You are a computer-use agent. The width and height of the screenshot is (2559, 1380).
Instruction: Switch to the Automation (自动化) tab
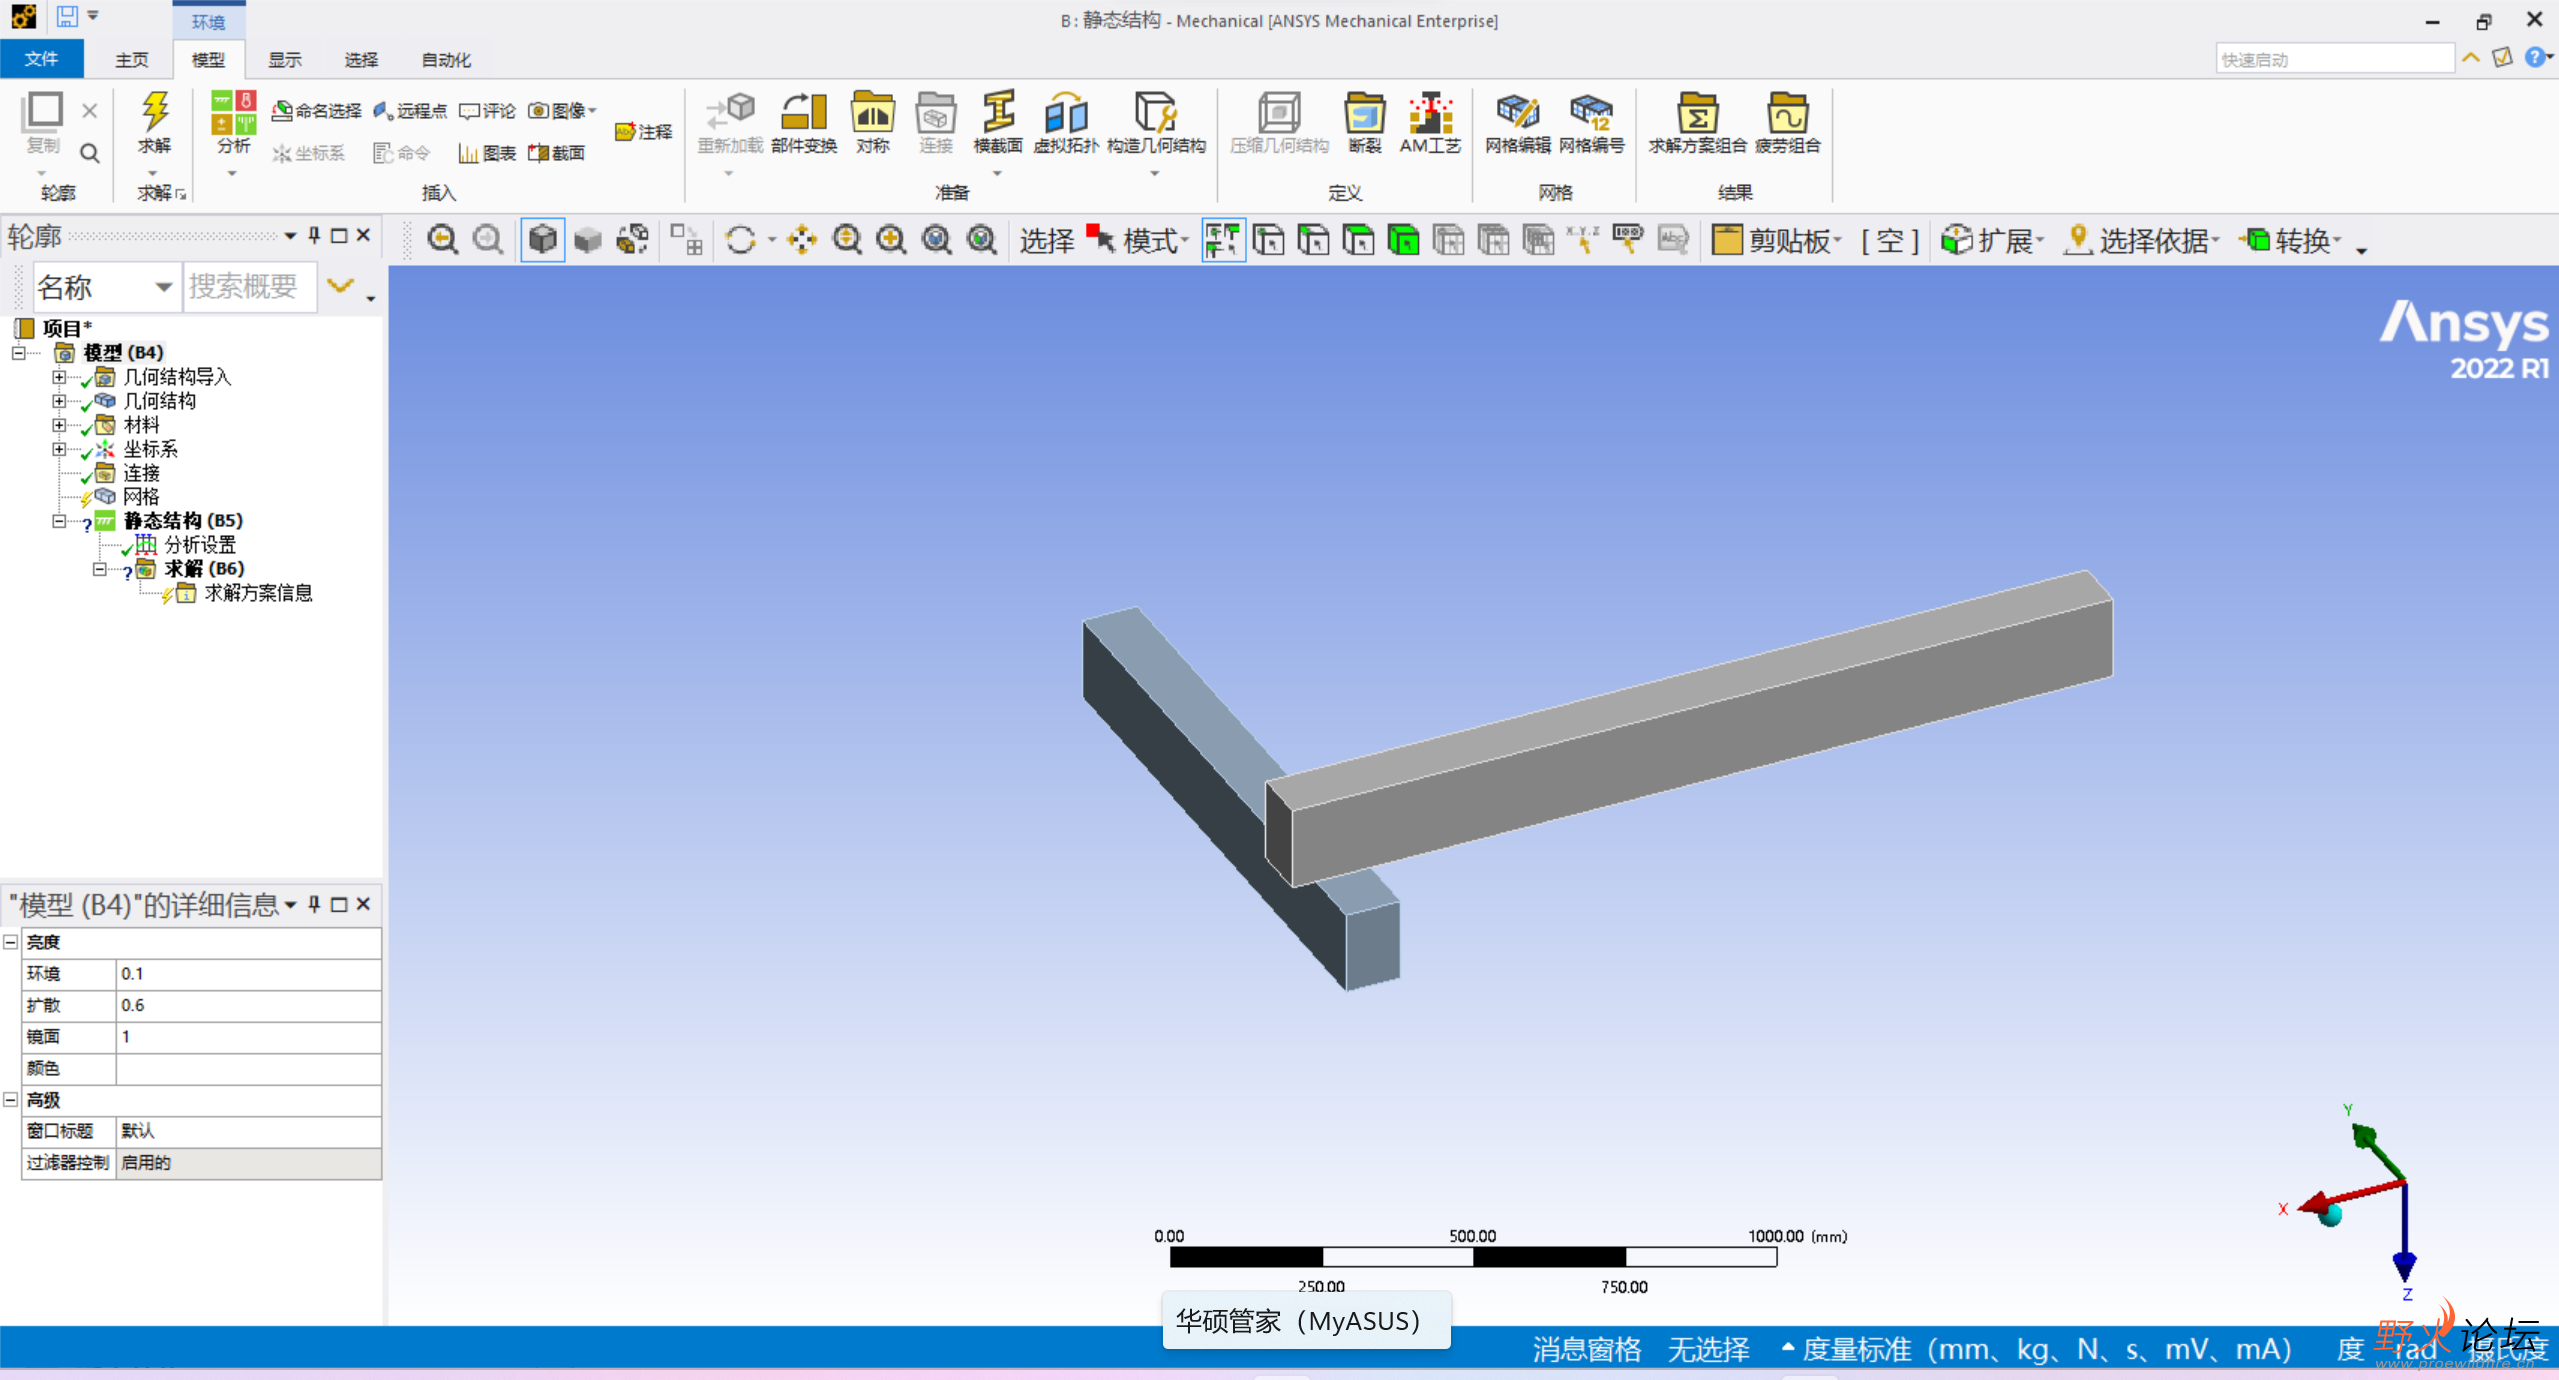click(446, 60)
